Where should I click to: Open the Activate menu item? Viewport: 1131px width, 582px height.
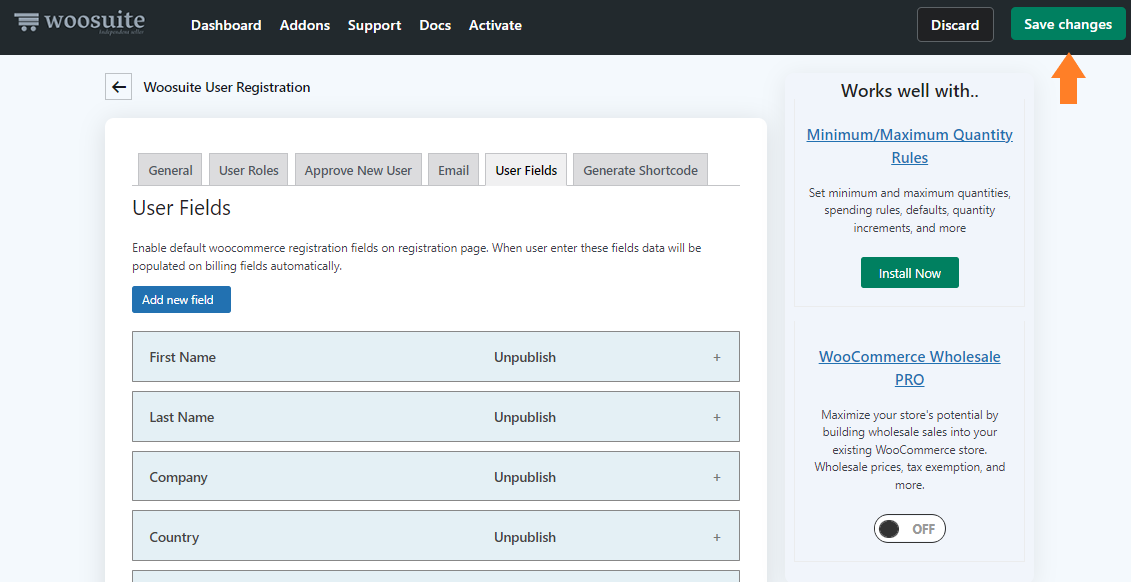pos(495,25)
